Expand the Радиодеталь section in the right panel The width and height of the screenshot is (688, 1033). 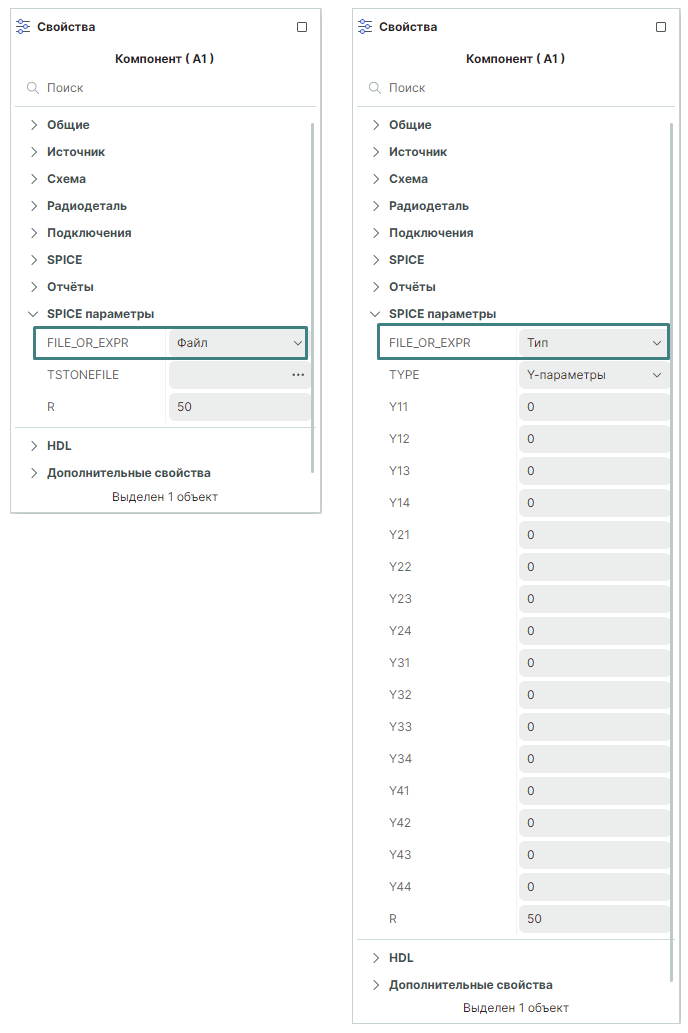[376, 206]
